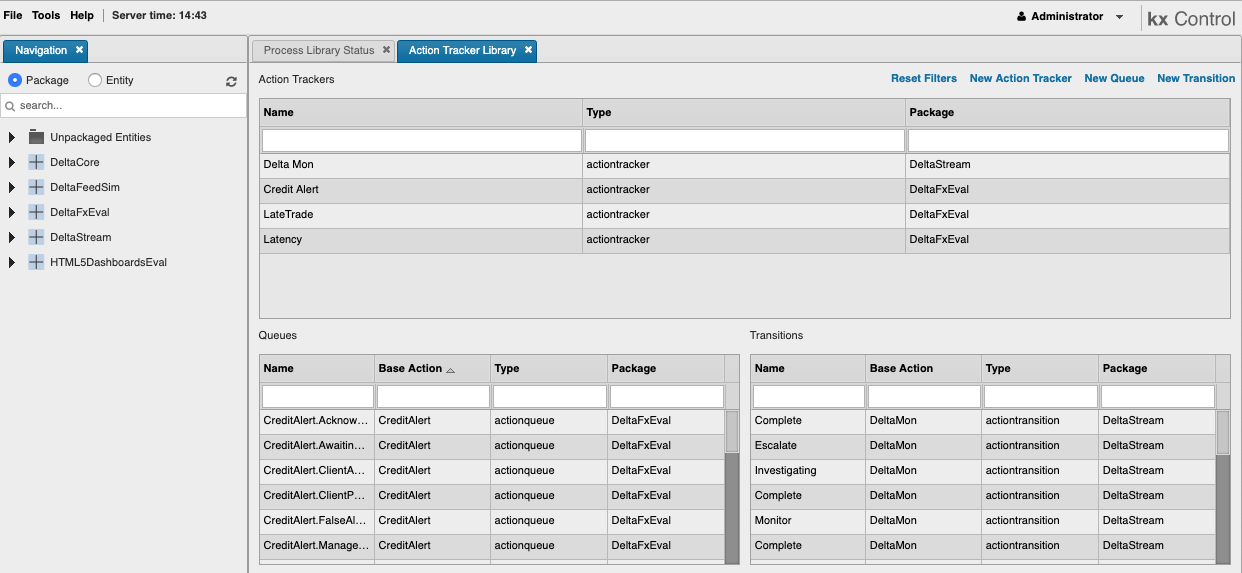Expand the HTML5DashboardsEval tree node

(x=12, y=262)
